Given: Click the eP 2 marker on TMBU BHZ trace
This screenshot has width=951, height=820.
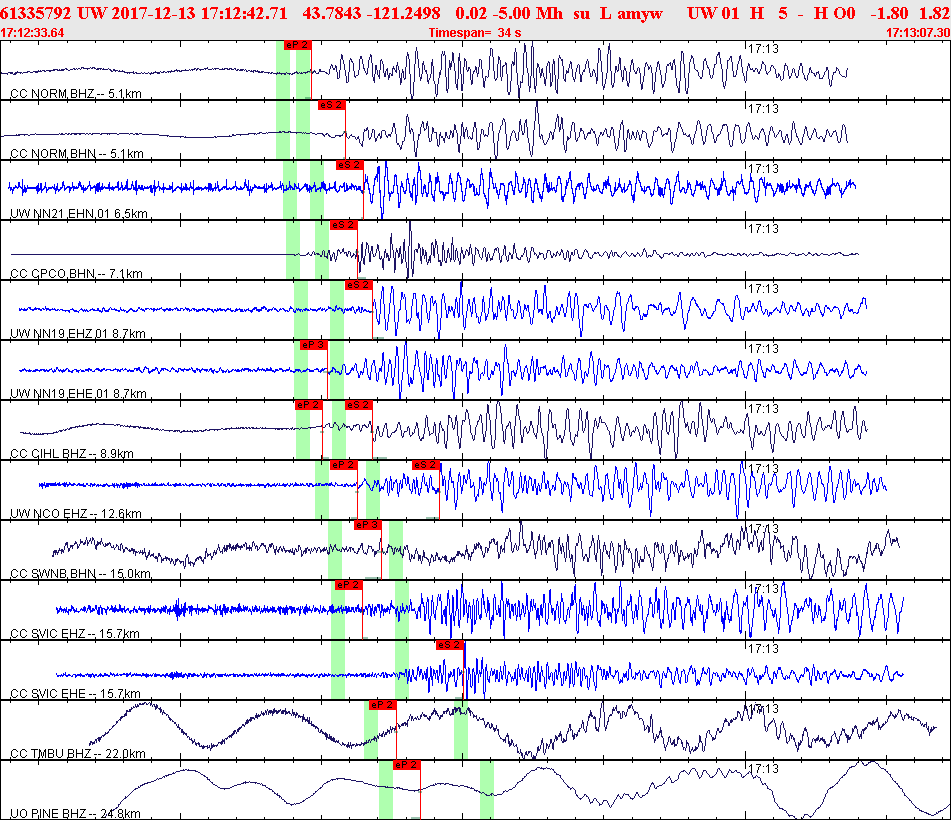Looking at the screenshot, I should coord(382,705).
